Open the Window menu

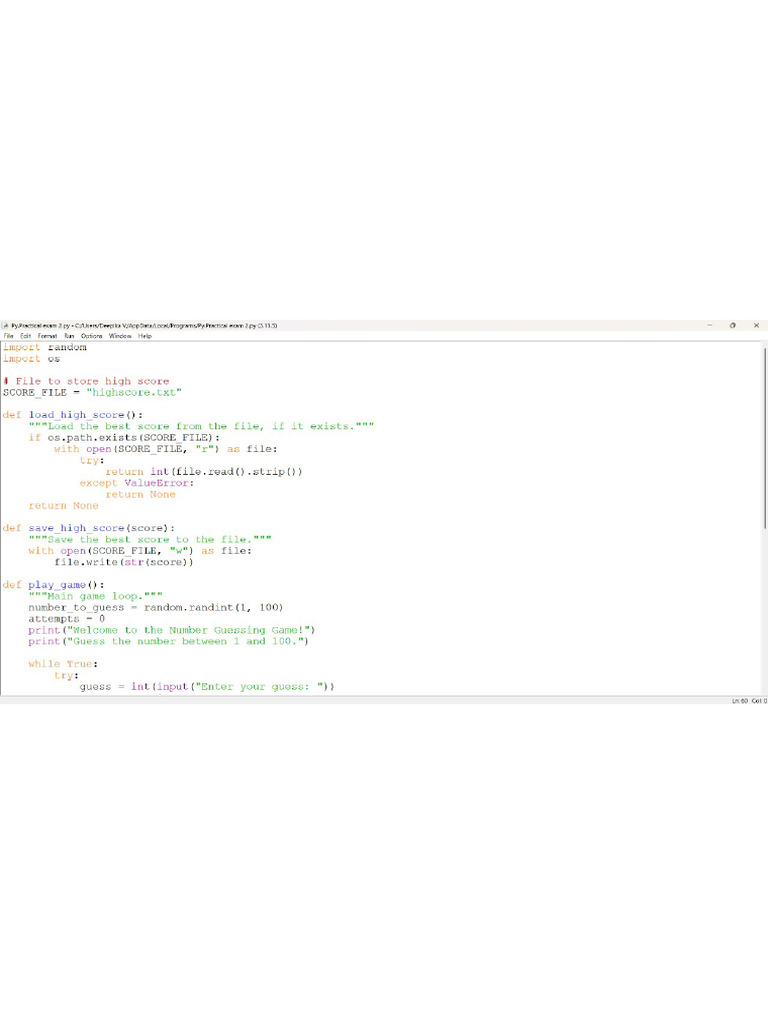[120, 336]
